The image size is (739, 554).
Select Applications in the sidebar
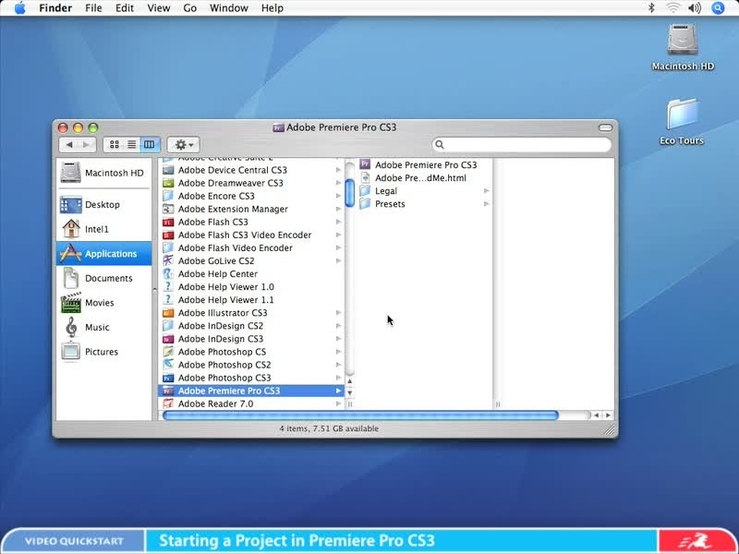pos(104,254)
